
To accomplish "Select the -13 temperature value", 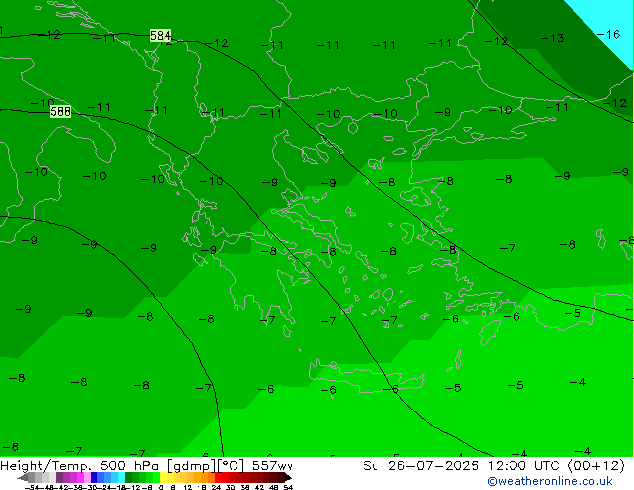I will (x=552, y=38).
